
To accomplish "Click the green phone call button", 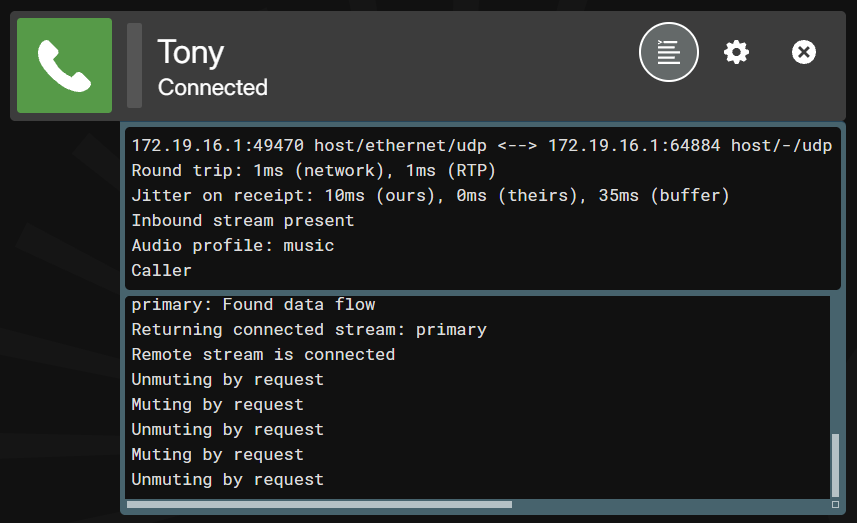I will pyautogui.click(x=64, y=66).
